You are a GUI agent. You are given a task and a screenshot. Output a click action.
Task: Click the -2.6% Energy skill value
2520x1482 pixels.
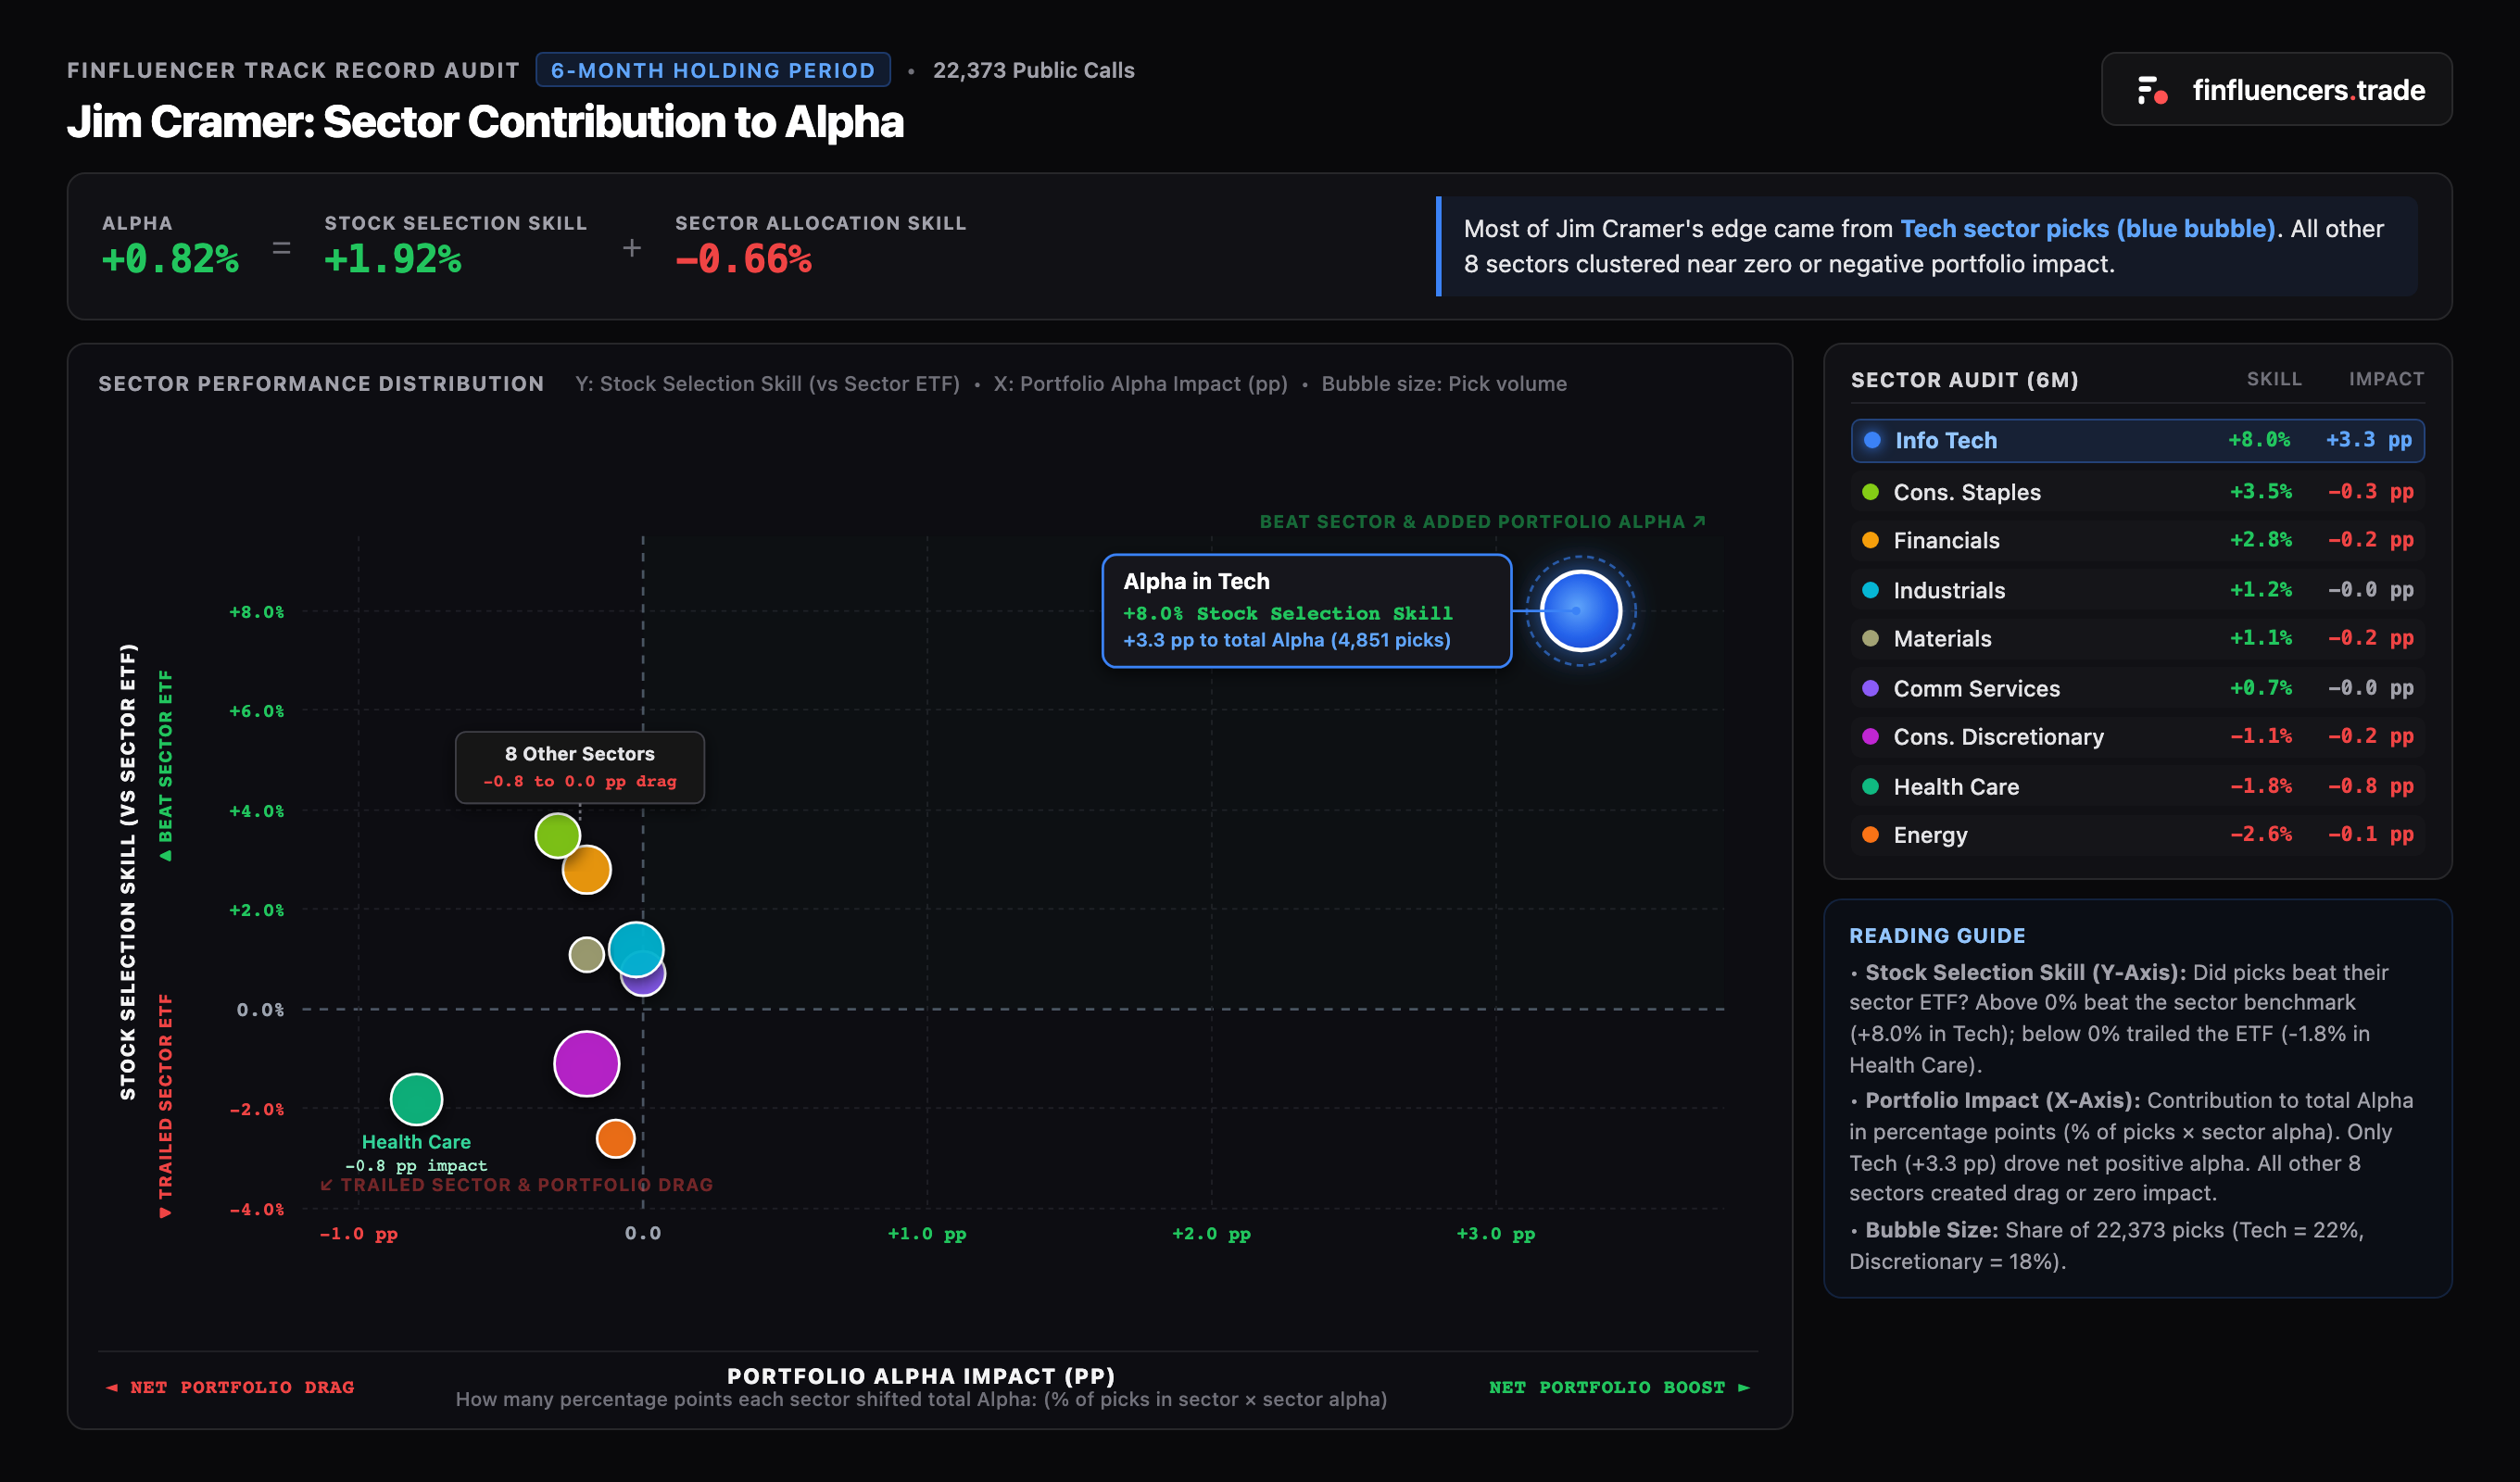click(2260, 834)
